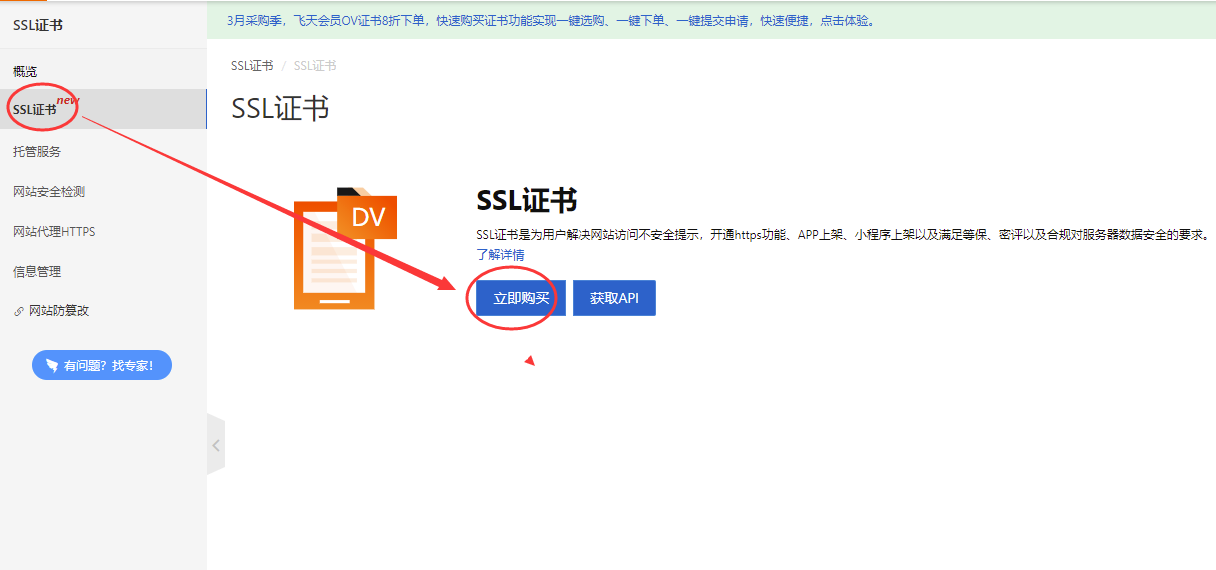The width and height of the screenshot is (1216, 570).
Task: Click the DV certificate illustration
Action: point(345,248)
